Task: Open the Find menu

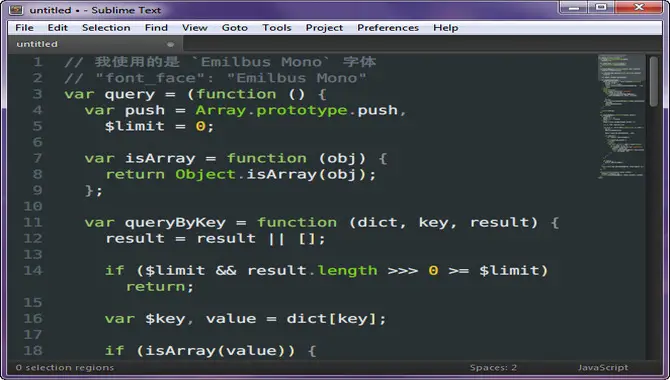Action: click(156, 27)
